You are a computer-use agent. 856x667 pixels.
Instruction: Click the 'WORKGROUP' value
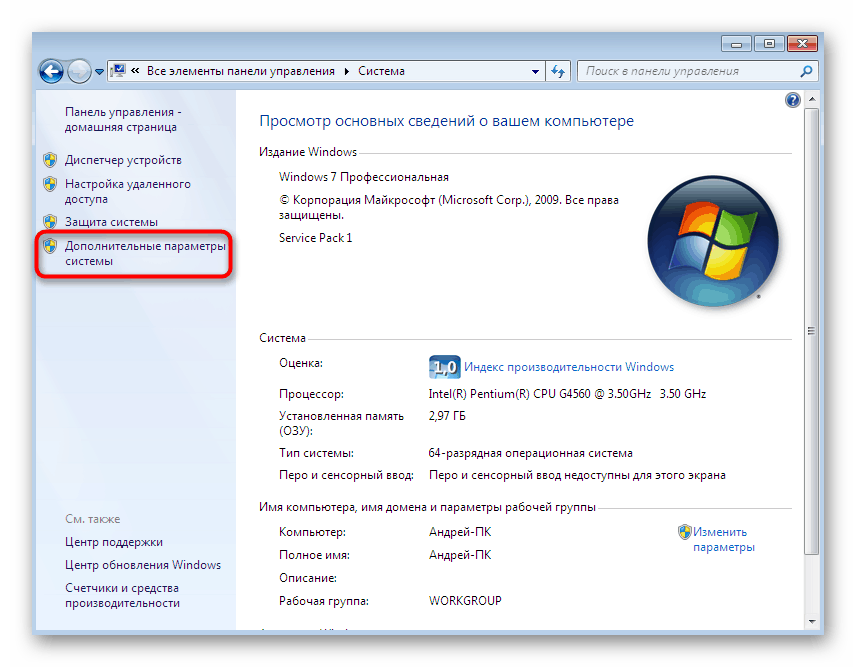pyautogui.click(x=465, y=600)
